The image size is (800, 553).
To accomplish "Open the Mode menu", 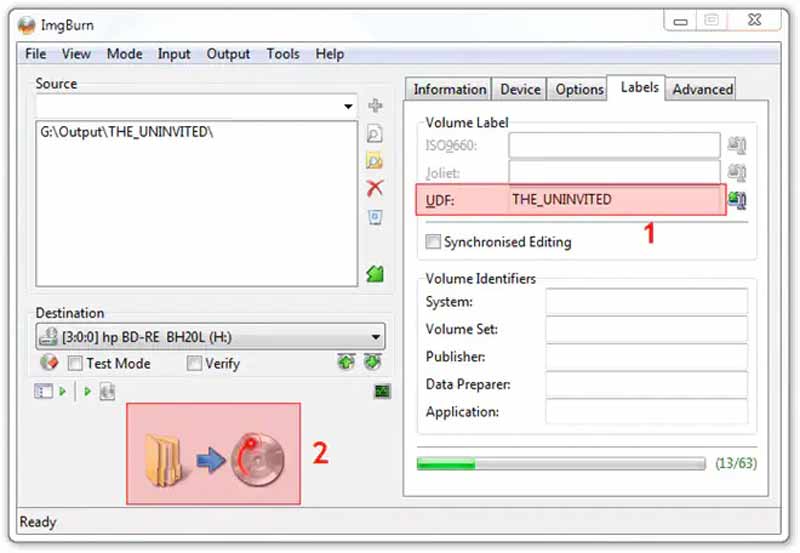I will 125,54.
